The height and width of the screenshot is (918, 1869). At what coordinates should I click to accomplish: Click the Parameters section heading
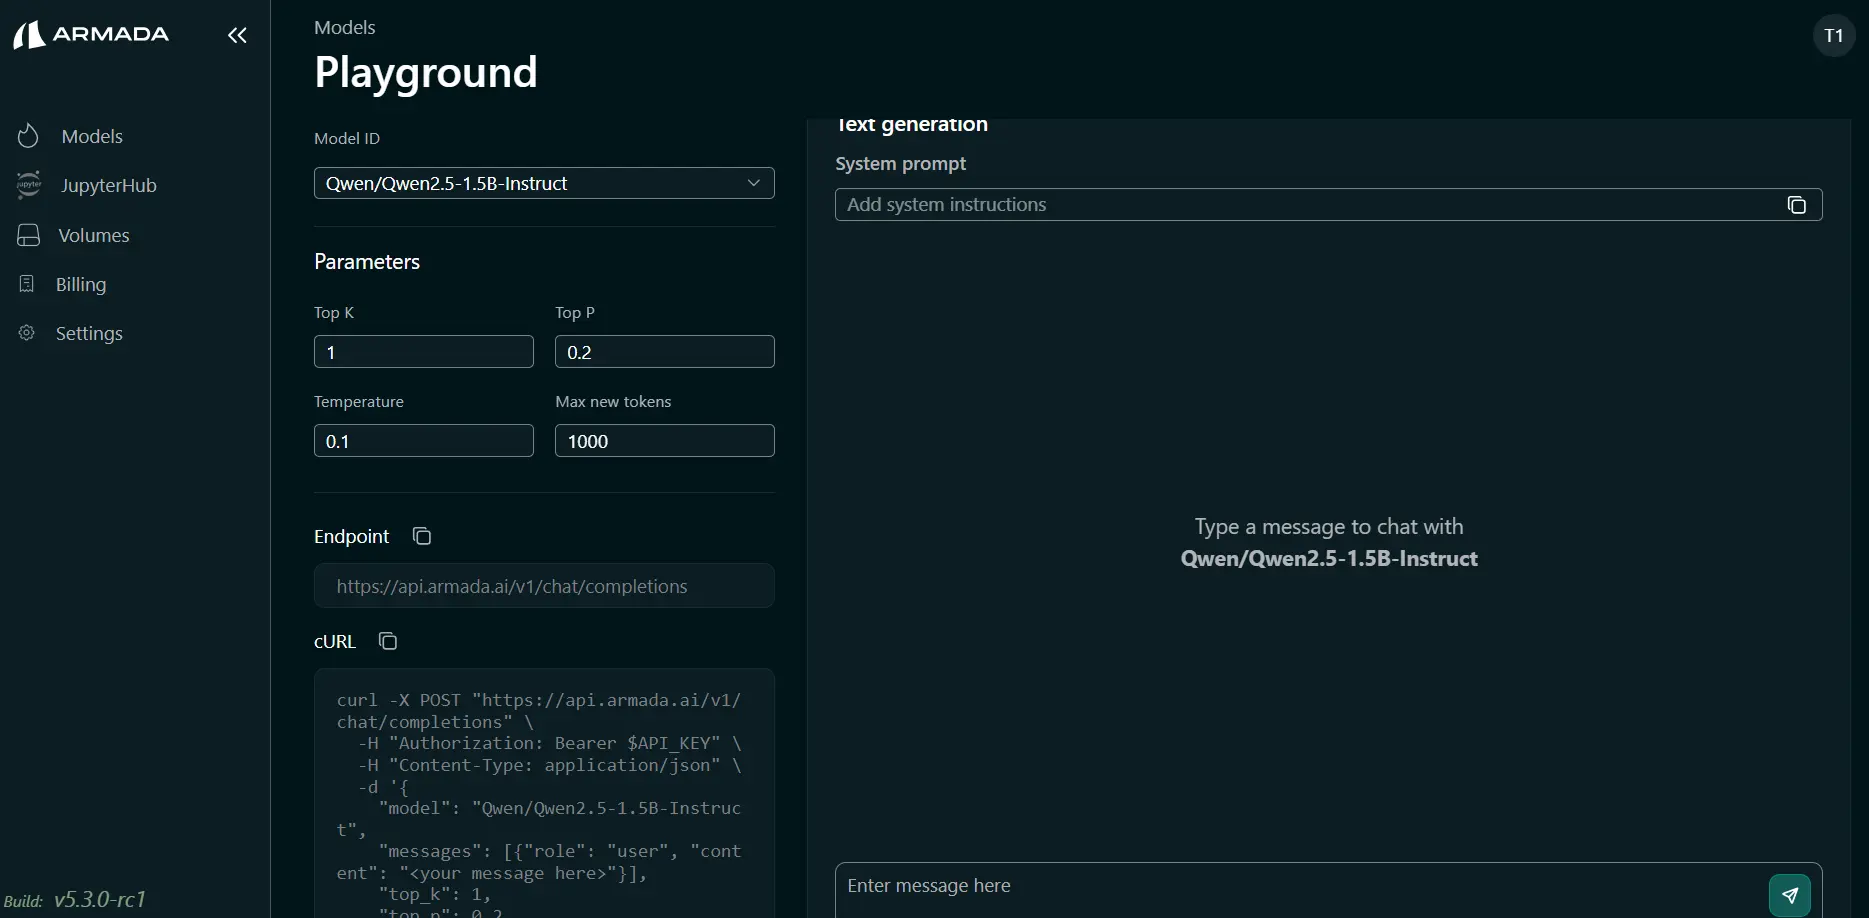tap(367, 262)
